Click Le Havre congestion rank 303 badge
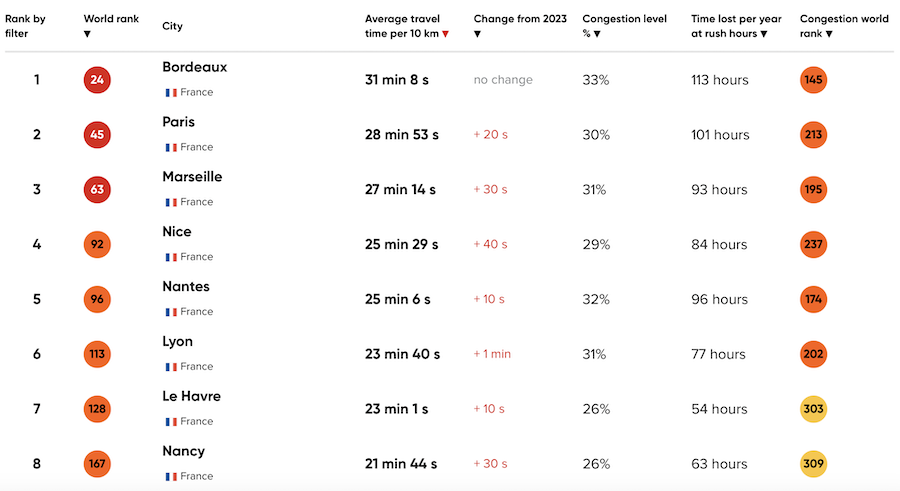Screen dimensions: 900x491 click(x=814, y=409)
